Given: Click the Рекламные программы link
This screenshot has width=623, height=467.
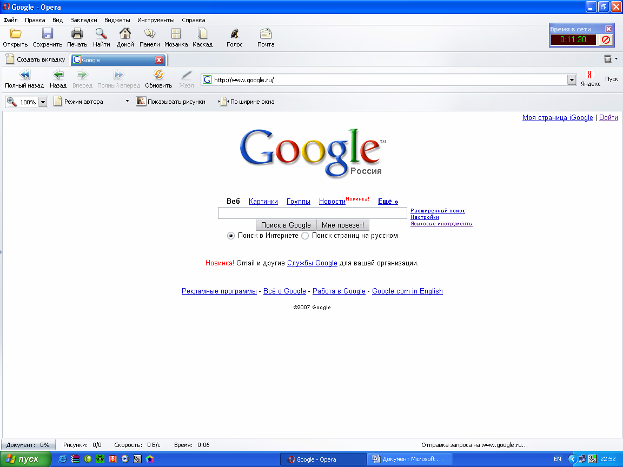Looking at the screenshot, I should 219,291.
